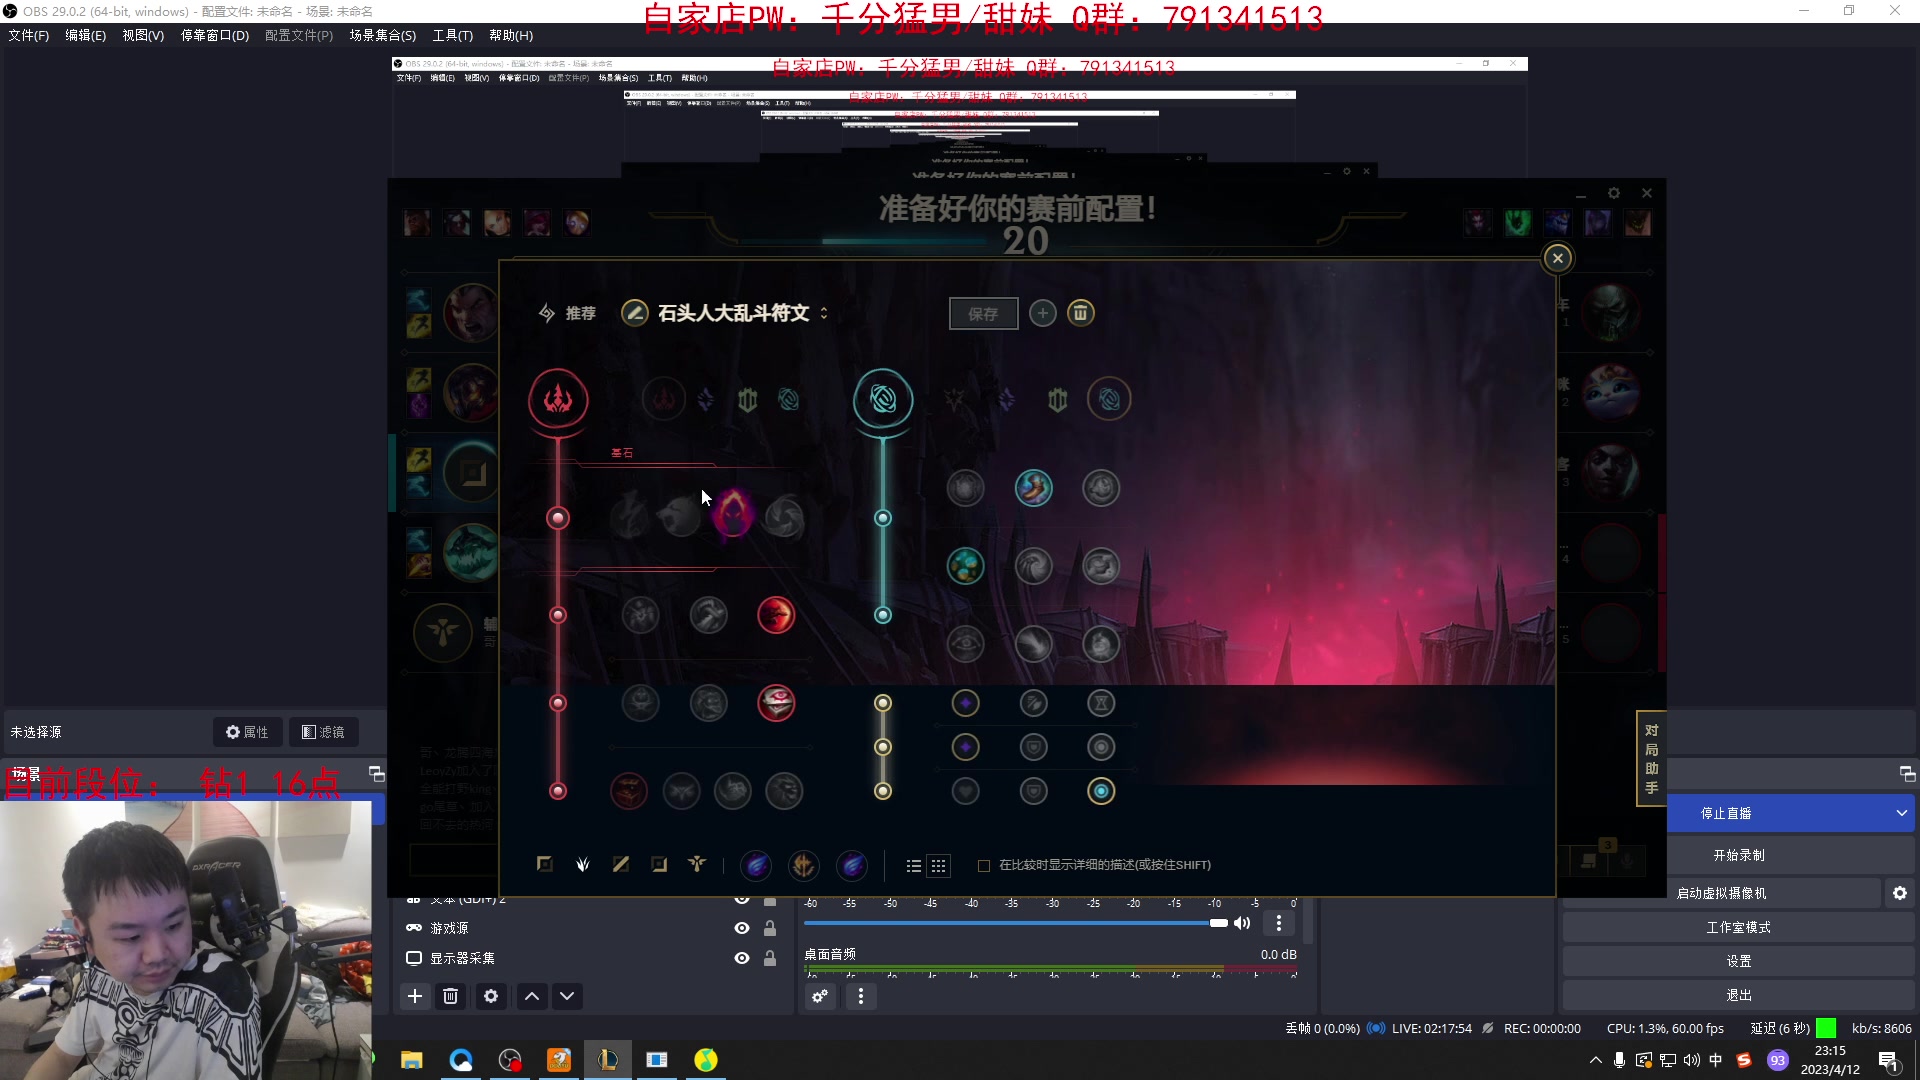Open advanced audio properties gears icon

point(820,996)
